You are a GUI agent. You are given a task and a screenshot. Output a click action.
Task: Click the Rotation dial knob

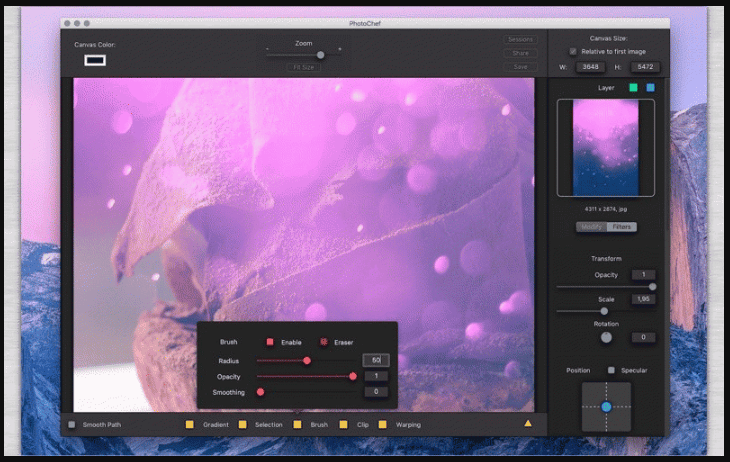tap(606, 337)
